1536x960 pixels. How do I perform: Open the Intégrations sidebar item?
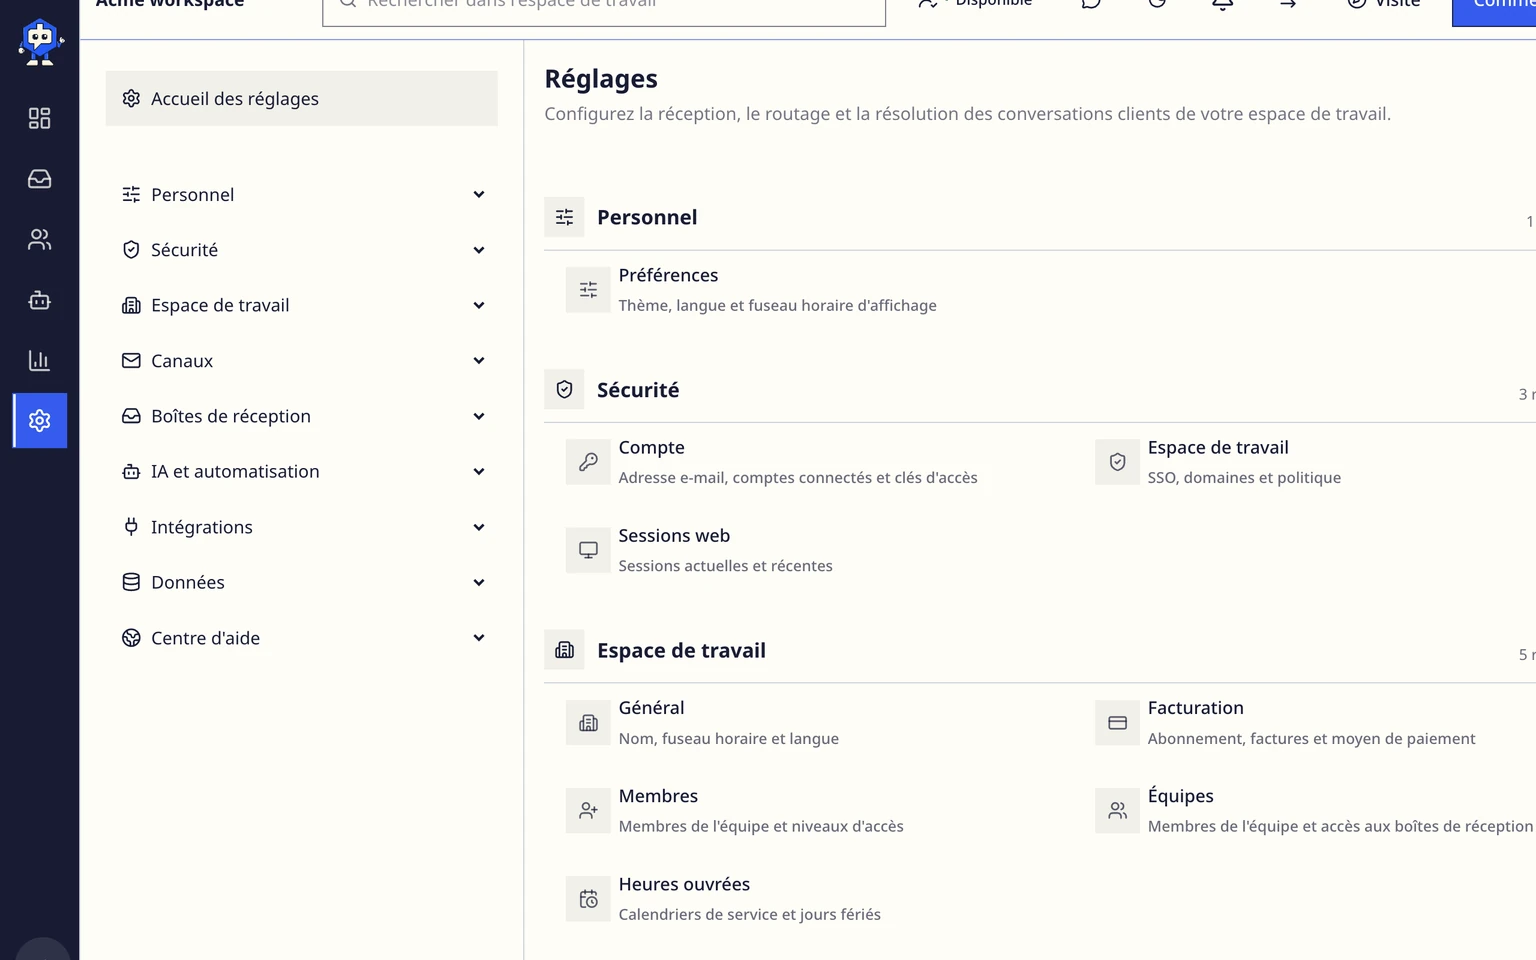(x=302, y=527)
